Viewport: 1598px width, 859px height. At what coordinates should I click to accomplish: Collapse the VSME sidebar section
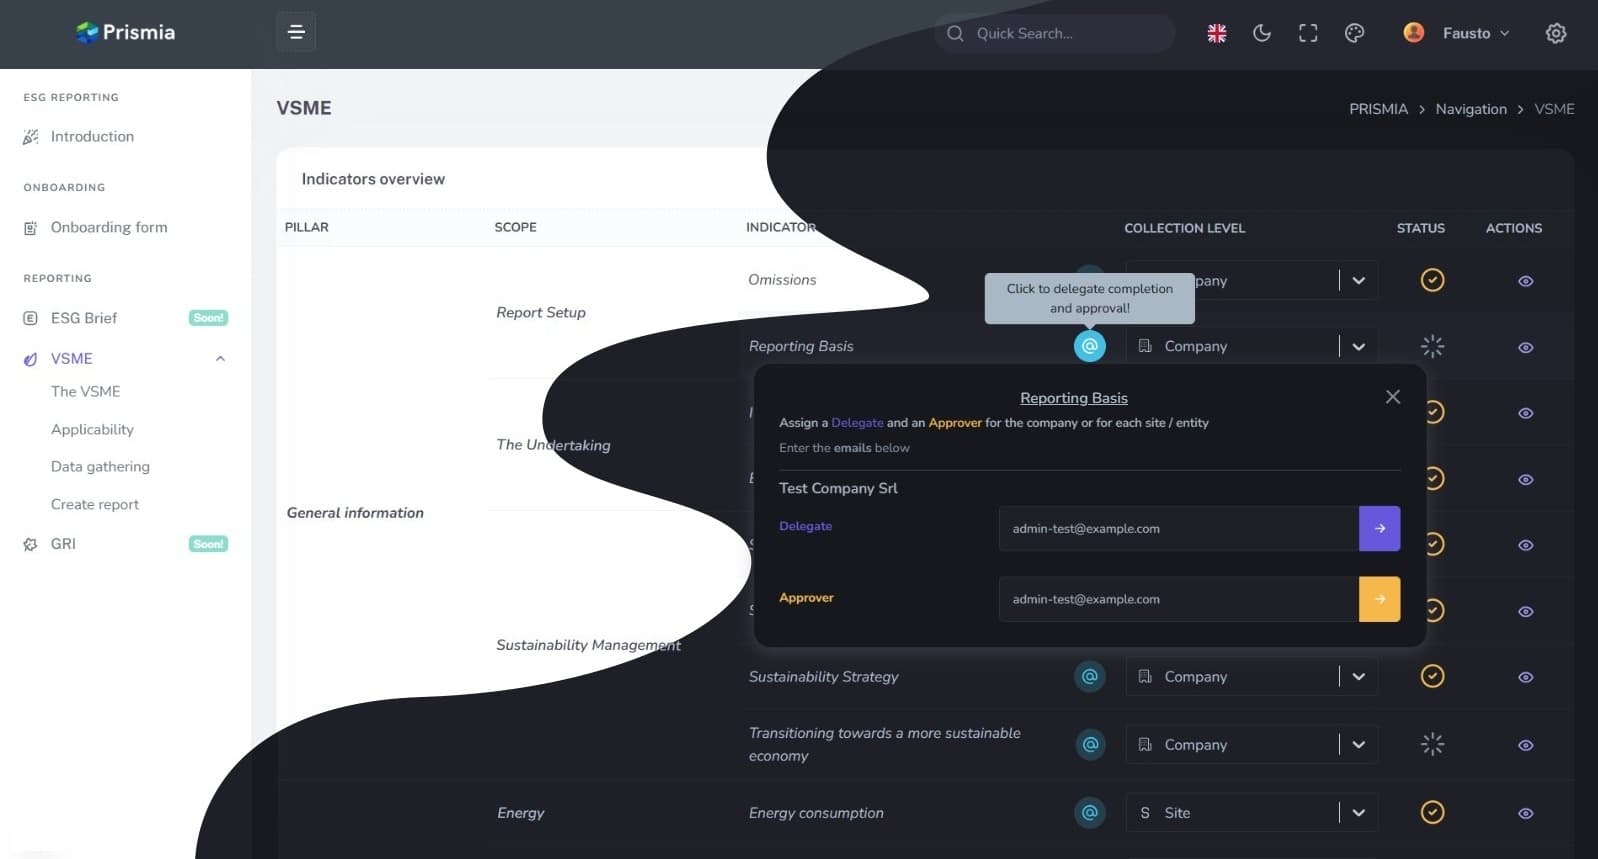(x=220, y=358)
